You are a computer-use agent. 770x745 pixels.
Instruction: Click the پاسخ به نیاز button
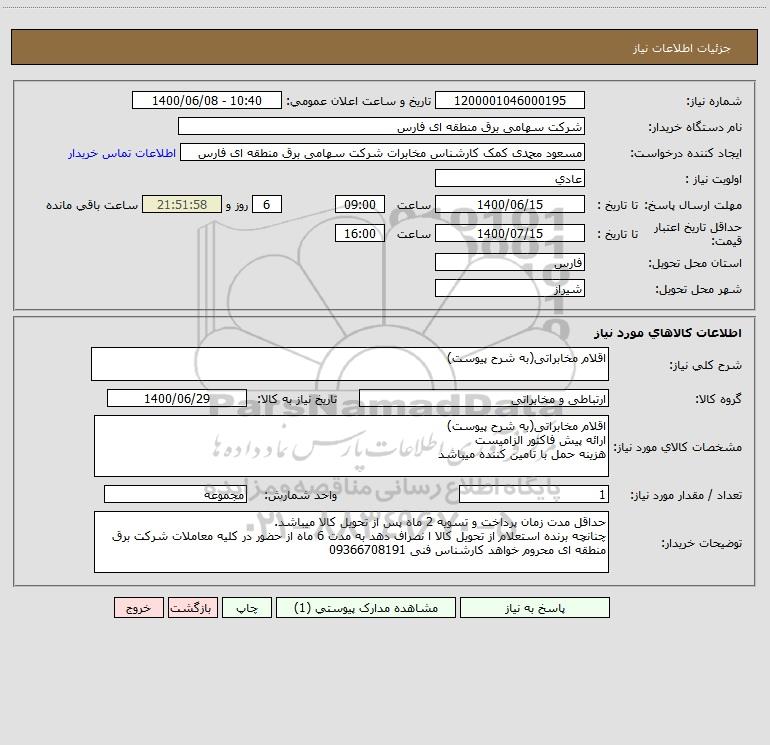(534, 607)
